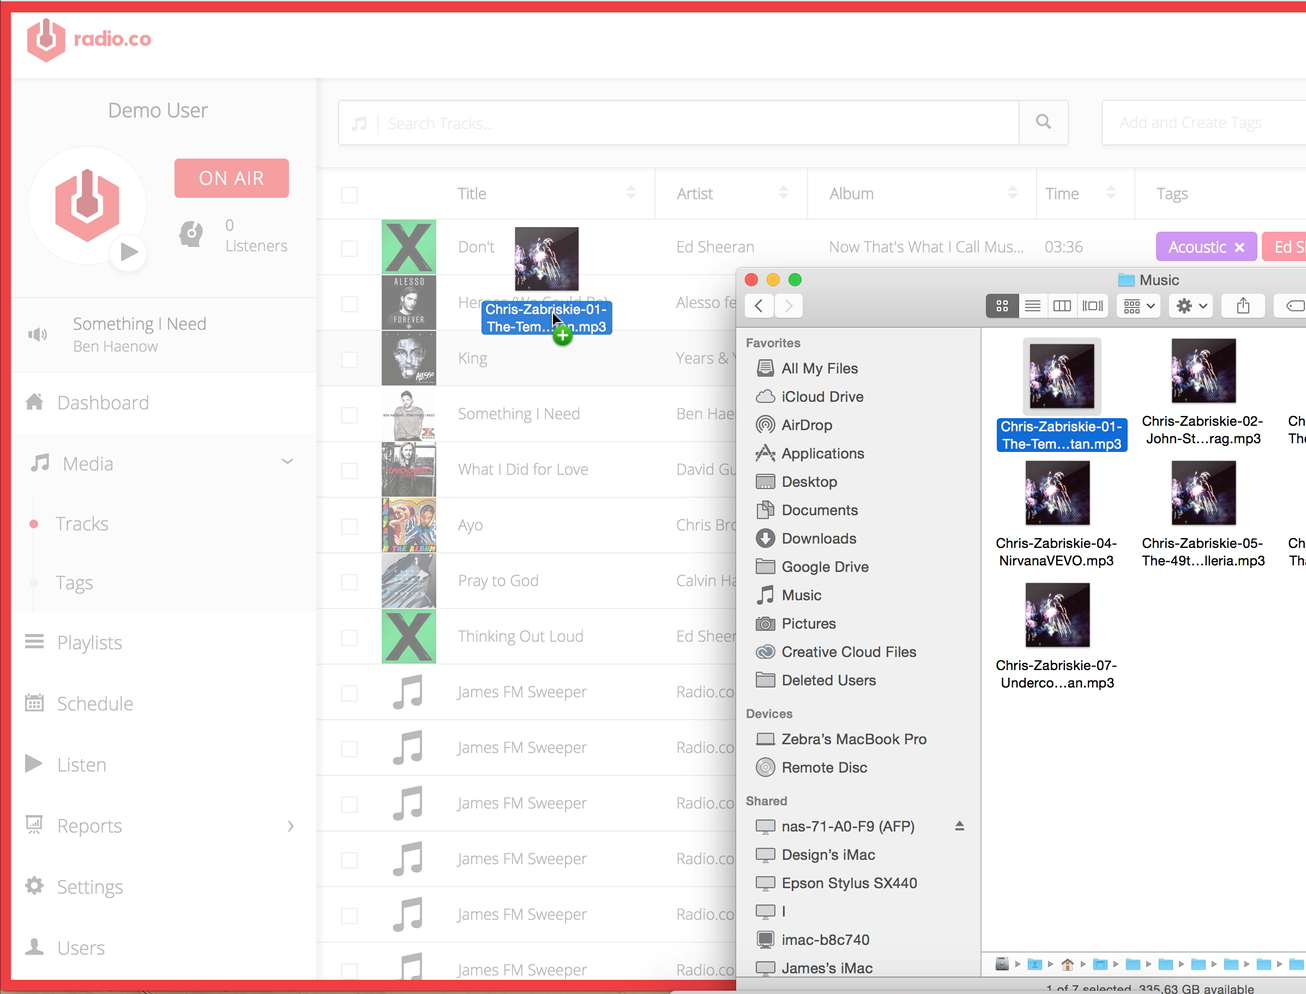The width and height of the screenshot is (1306, 994).
Task: Open Finder action gear dropdown
Action: click(x=1191, y=306)
